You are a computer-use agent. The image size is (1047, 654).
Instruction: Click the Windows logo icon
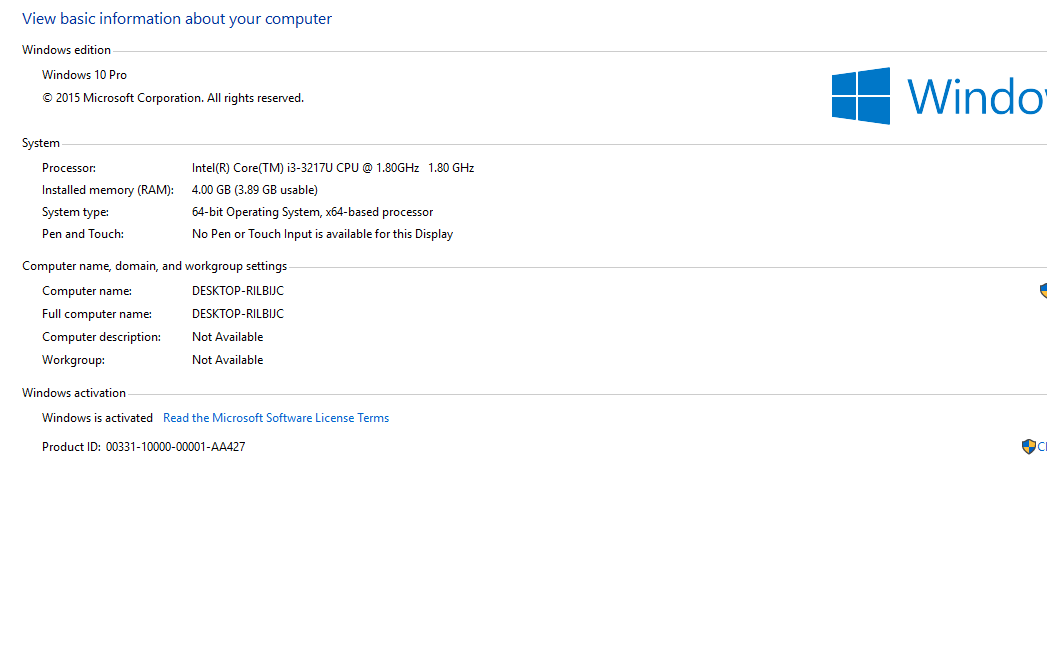coord(861,96)
